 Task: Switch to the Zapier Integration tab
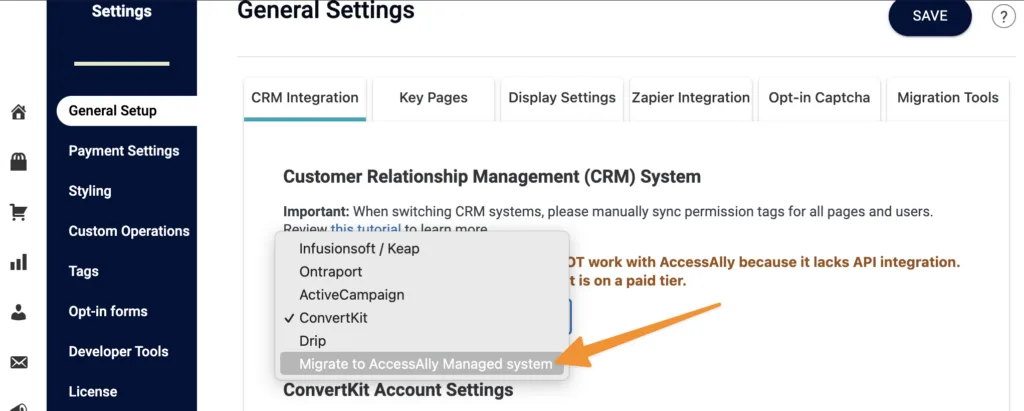pyautogui.click(x=691, y=99)
